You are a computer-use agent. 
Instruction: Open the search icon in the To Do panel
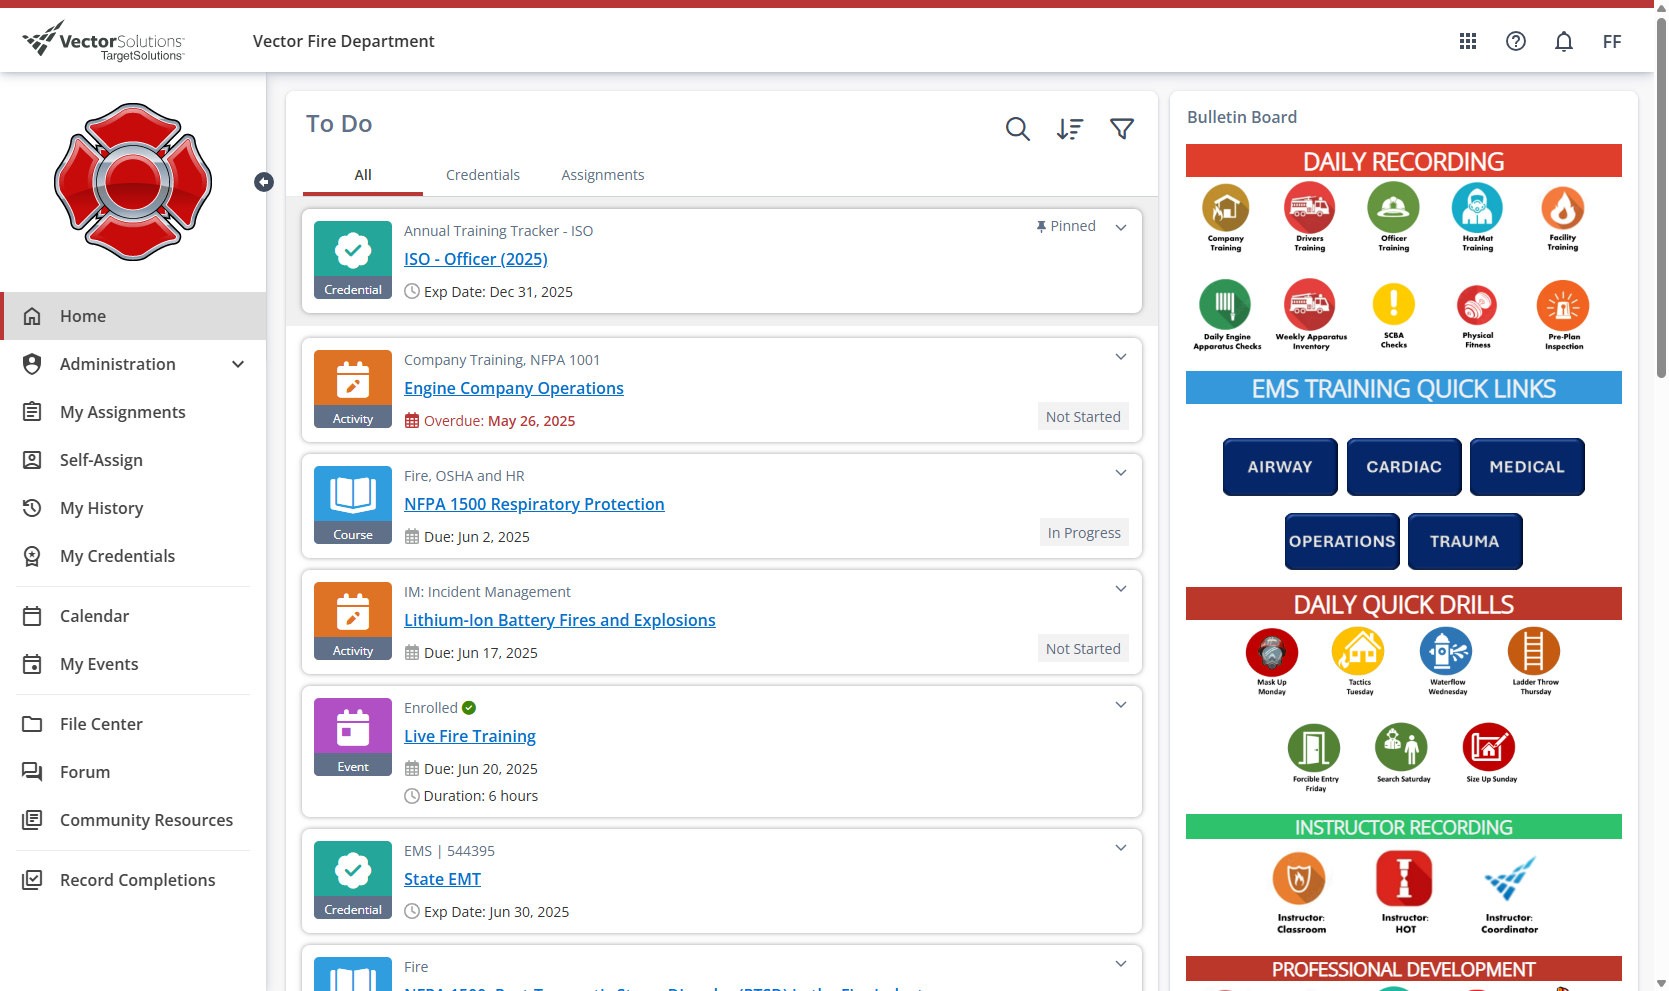coord(1018,129)
